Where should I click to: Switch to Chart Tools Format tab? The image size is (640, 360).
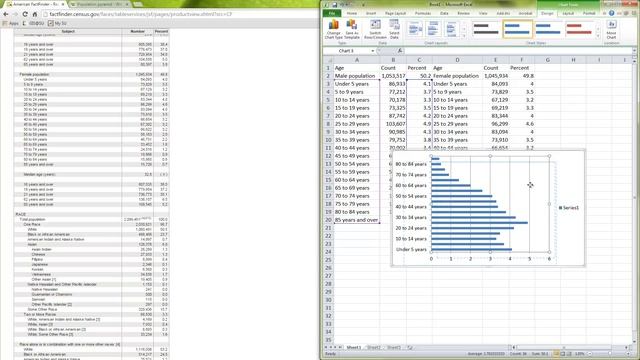click(589, 13)
